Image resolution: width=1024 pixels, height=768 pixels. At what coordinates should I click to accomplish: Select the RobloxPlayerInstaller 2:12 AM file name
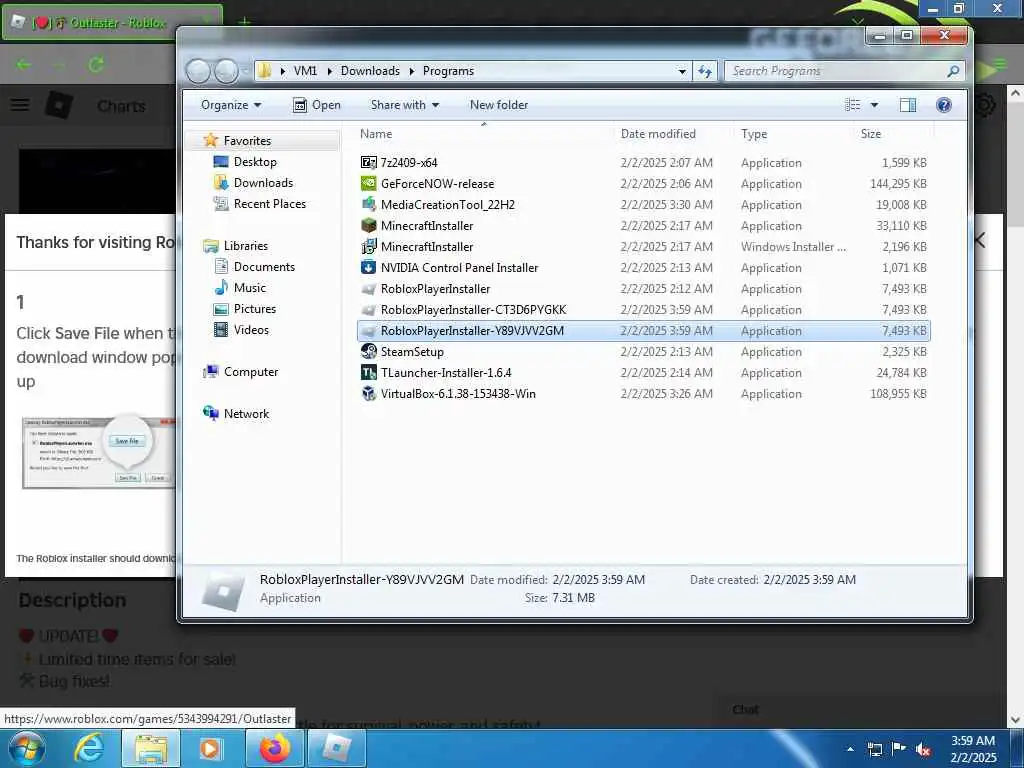(436, 289)
